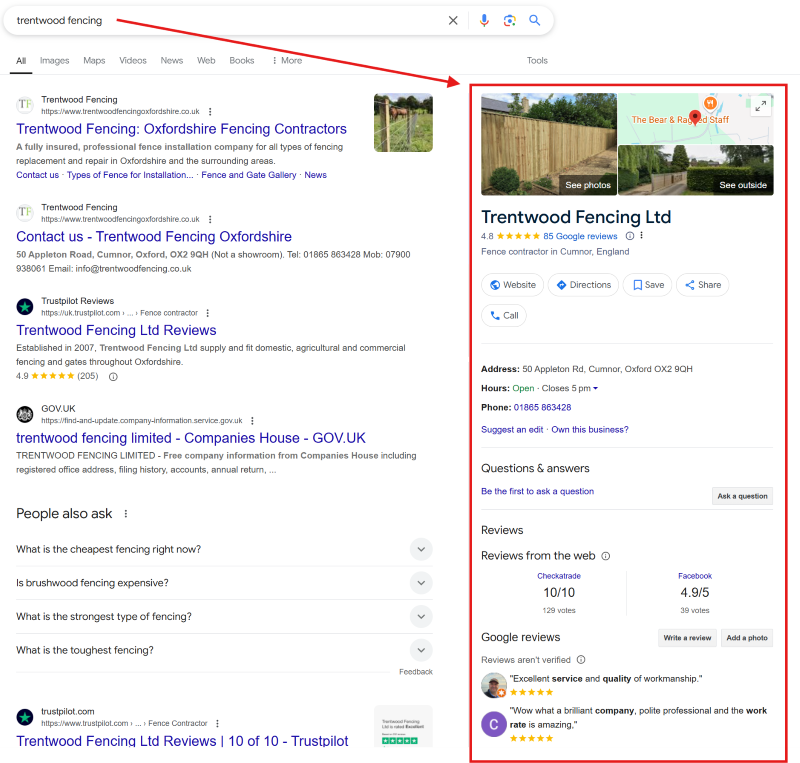Open the Checkatrade reviews link
800x763 pixels.
coord(559,576)
